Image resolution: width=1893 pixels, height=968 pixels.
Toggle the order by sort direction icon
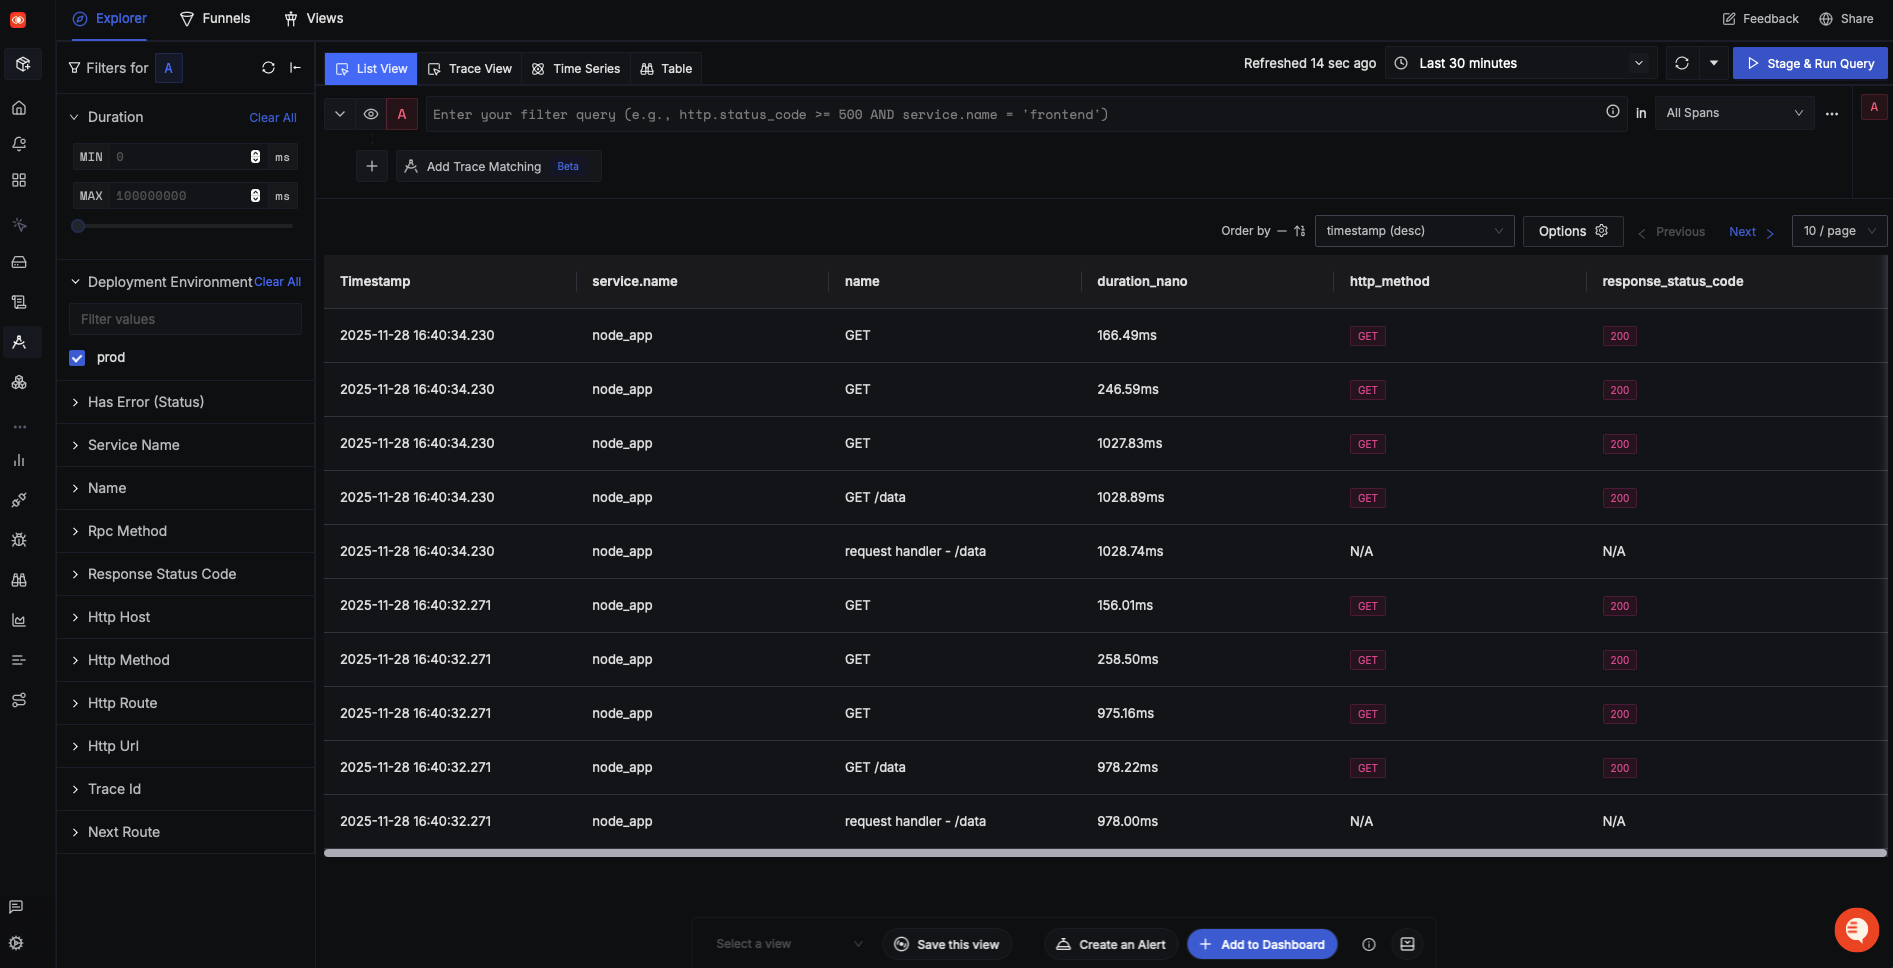click(x=1299, y=231)
